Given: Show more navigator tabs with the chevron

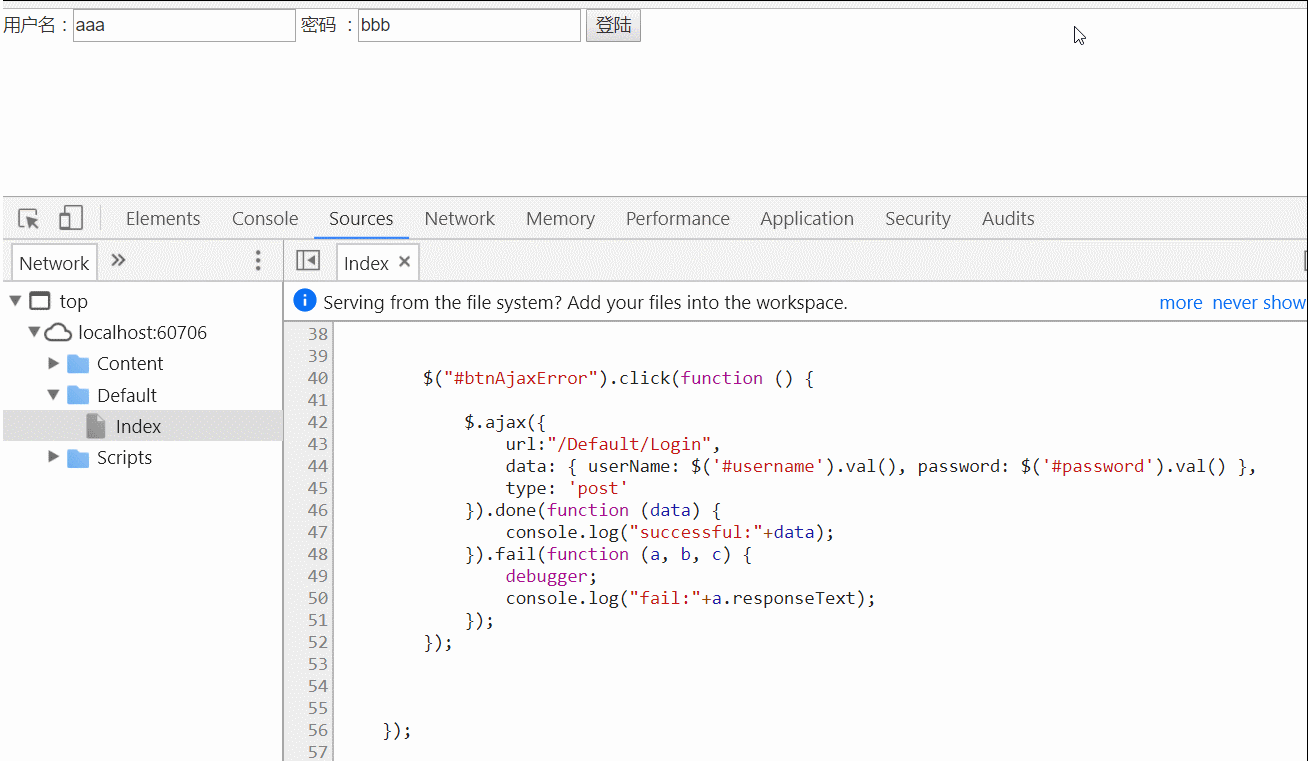Looking at the screenshot, I should [x=118, y=261].
